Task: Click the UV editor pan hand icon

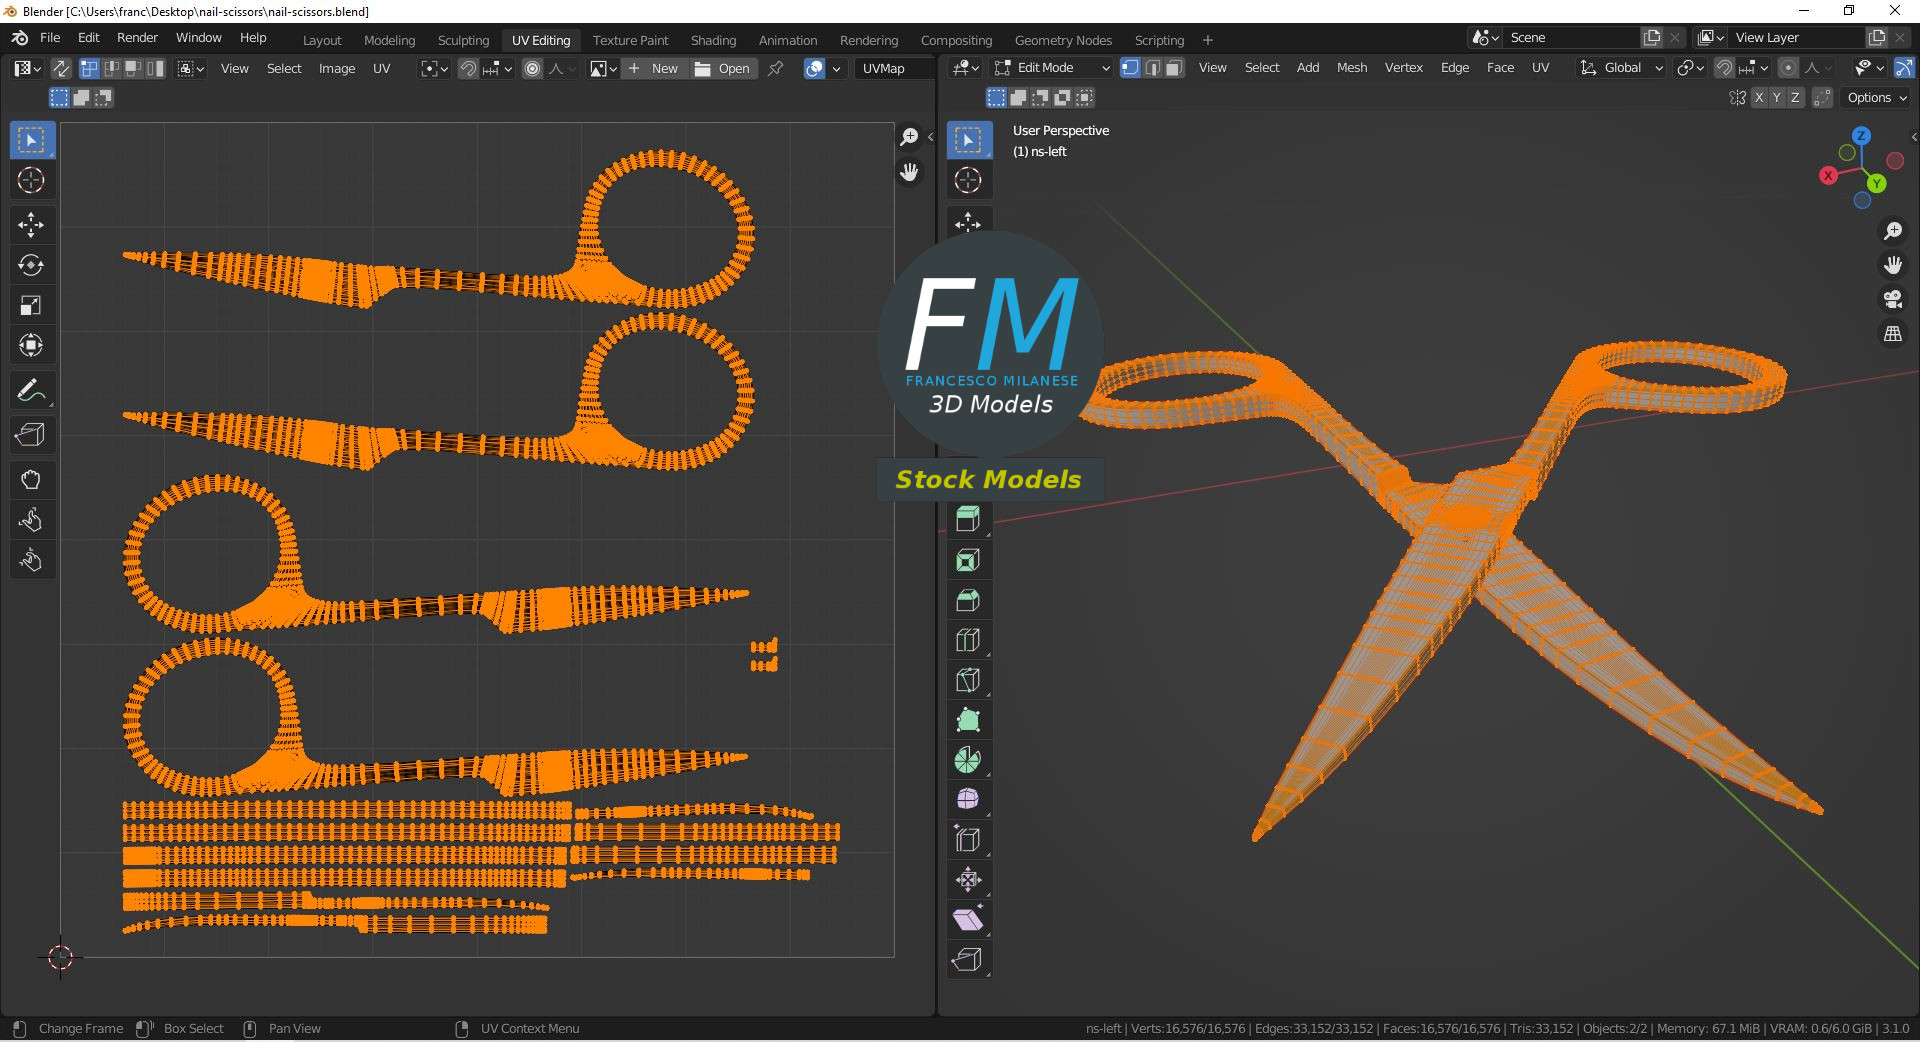Action: [909, 172]
